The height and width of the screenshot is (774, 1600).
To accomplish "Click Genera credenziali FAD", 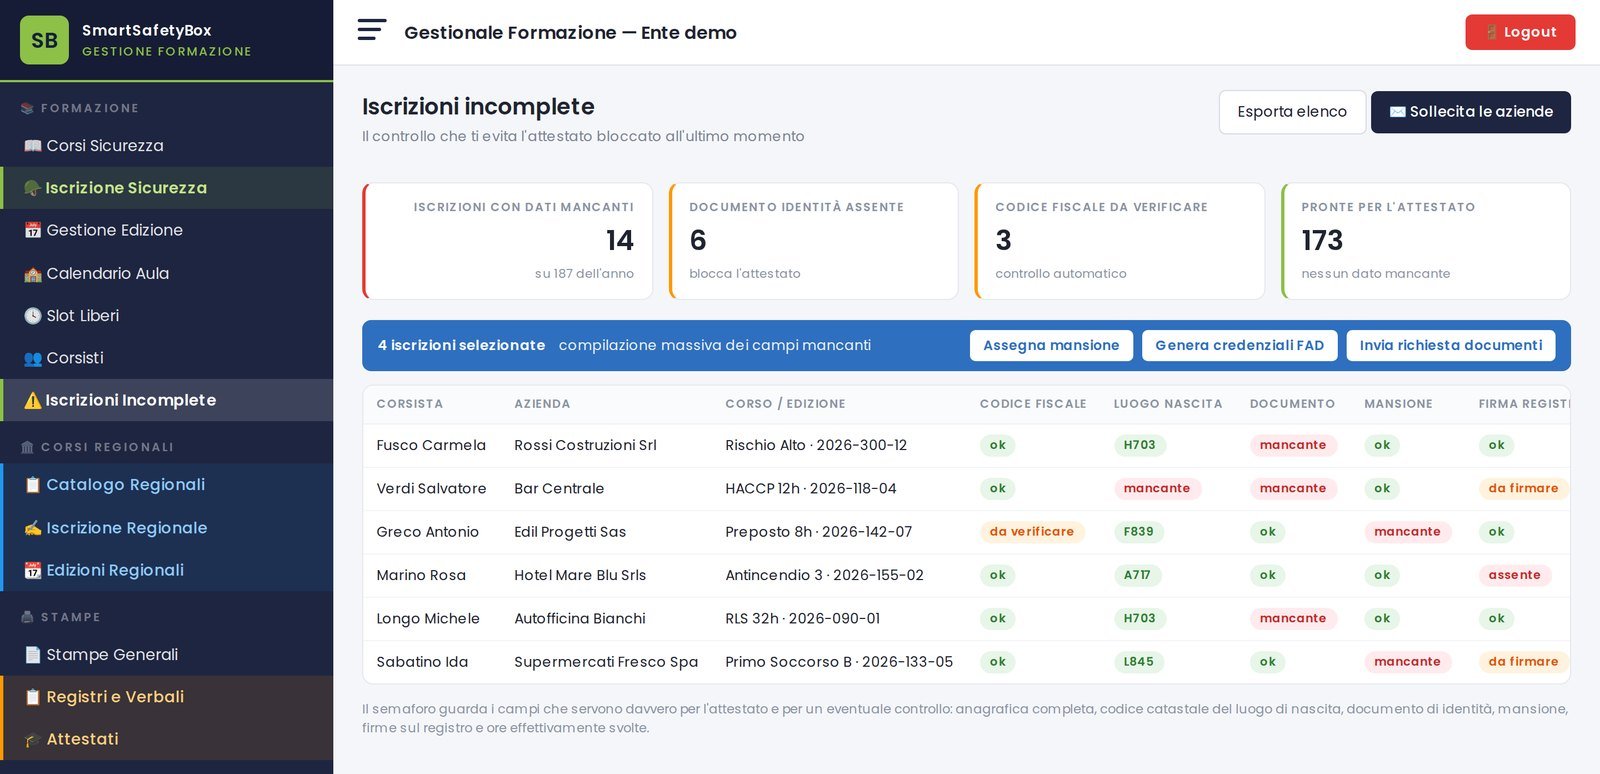I will coord(1240,345).
